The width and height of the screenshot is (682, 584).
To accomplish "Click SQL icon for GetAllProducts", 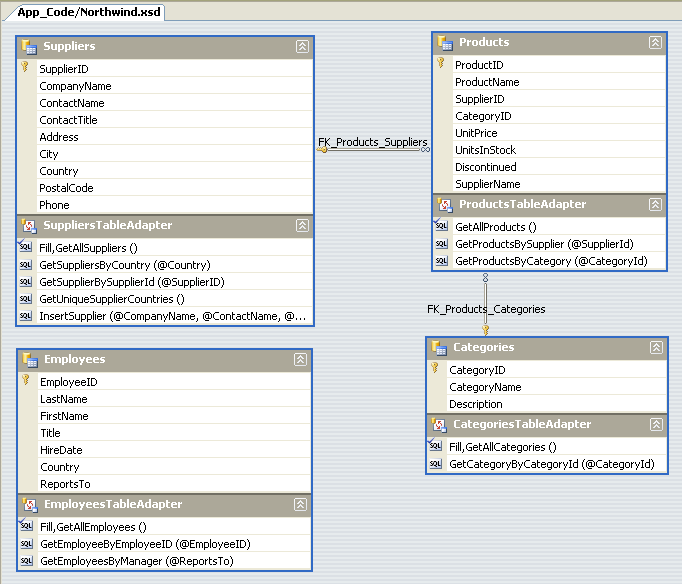I will [x=441, y=225].
